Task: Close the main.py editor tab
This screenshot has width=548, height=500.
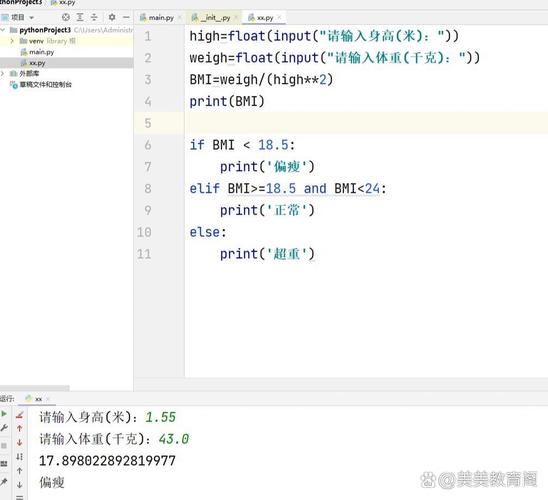Action: (x=180, y=17)
